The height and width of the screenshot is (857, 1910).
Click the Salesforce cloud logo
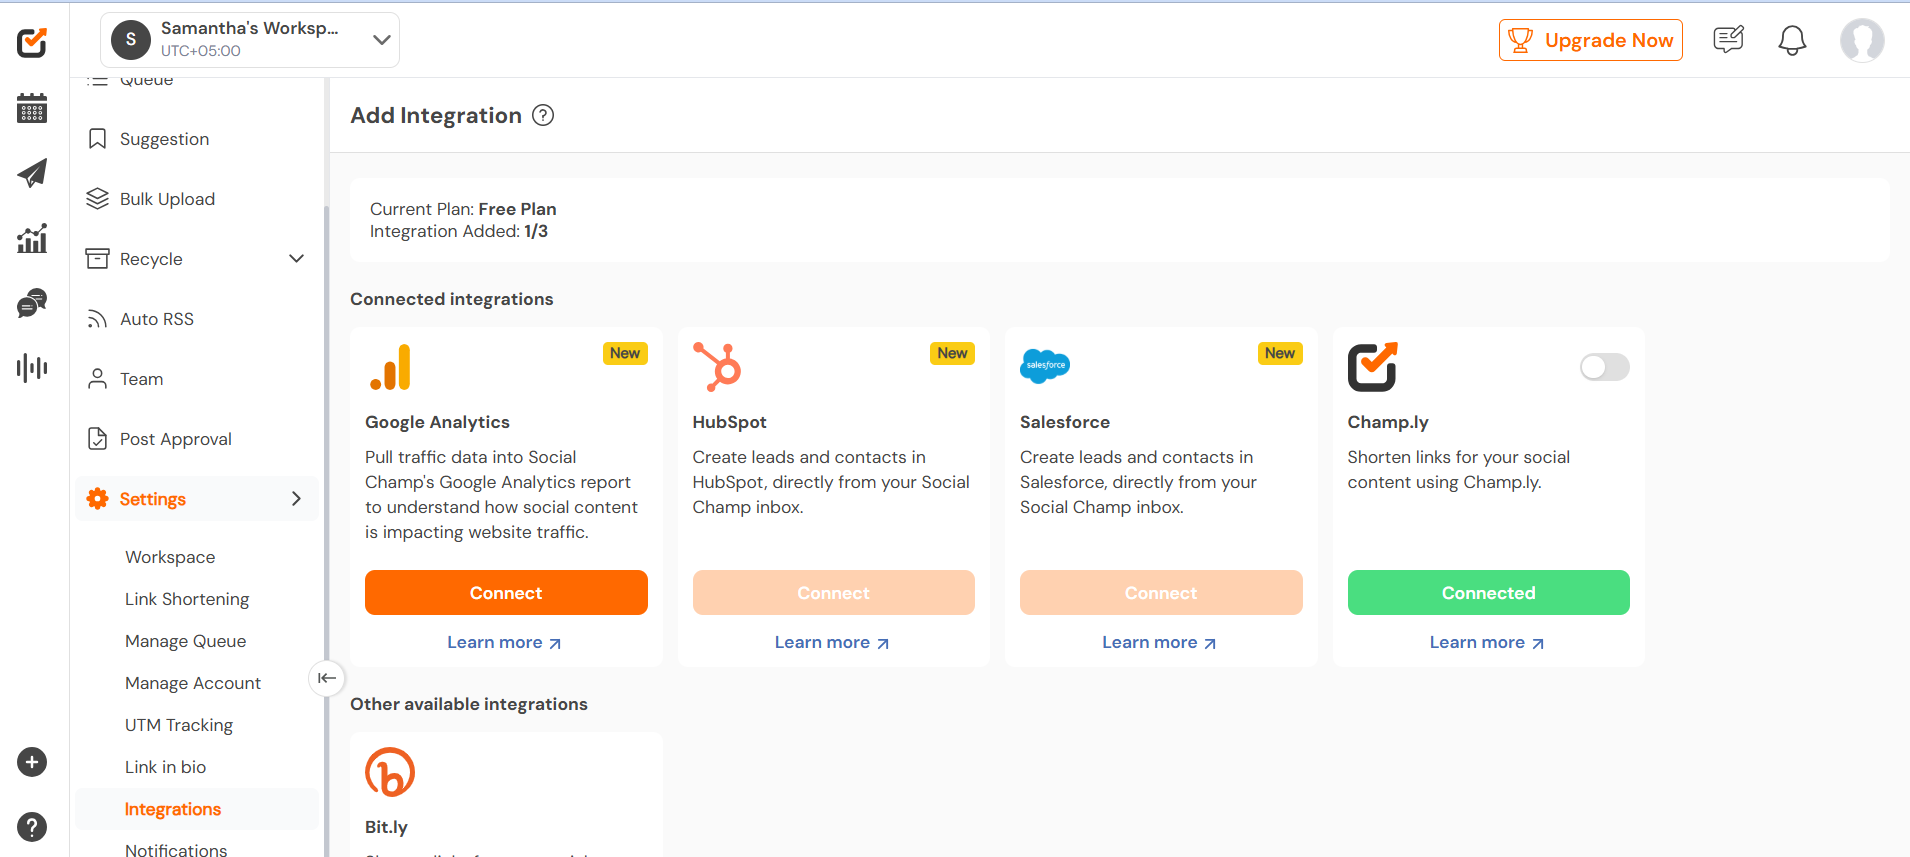pyautogui.click(x=1045, y=366)
